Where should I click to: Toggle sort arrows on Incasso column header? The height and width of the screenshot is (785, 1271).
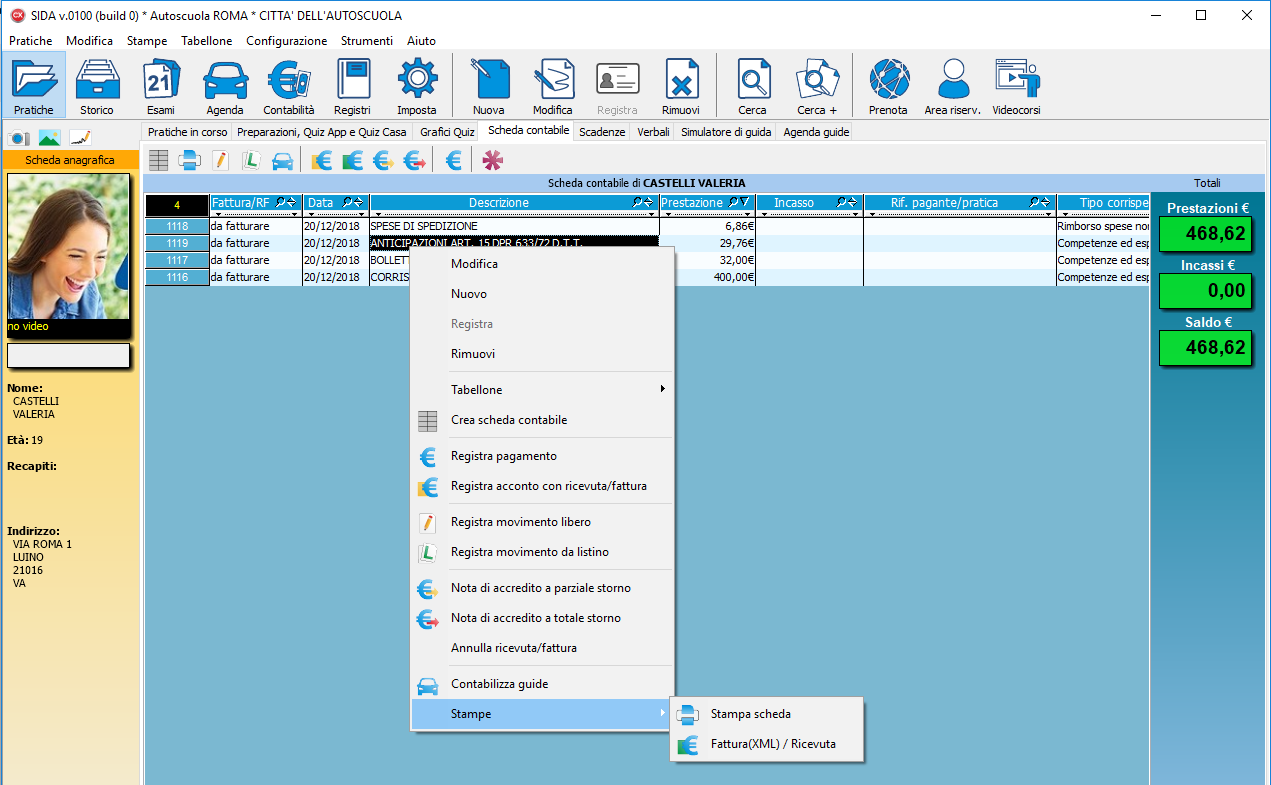tap(853, 203)
